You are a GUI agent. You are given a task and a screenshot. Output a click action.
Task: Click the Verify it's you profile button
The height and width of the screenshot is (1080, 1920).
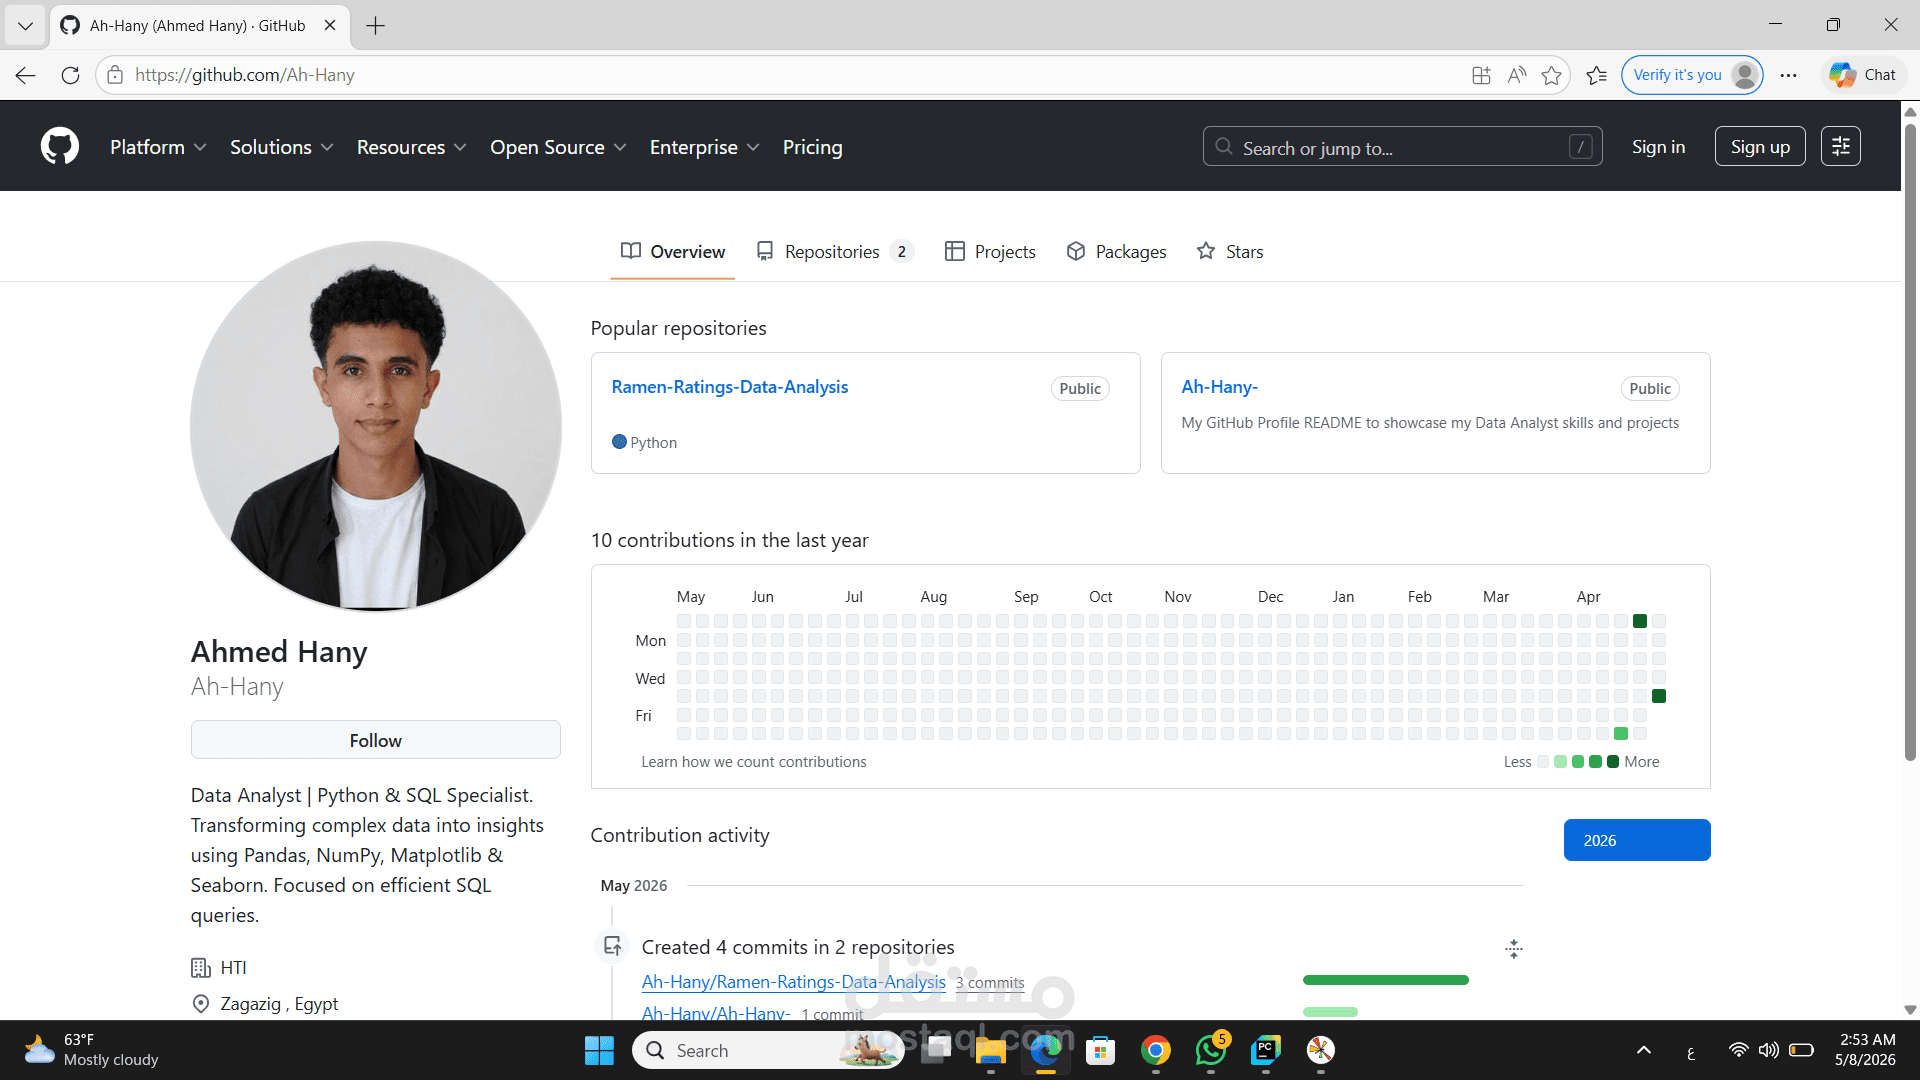point(1692,75)
